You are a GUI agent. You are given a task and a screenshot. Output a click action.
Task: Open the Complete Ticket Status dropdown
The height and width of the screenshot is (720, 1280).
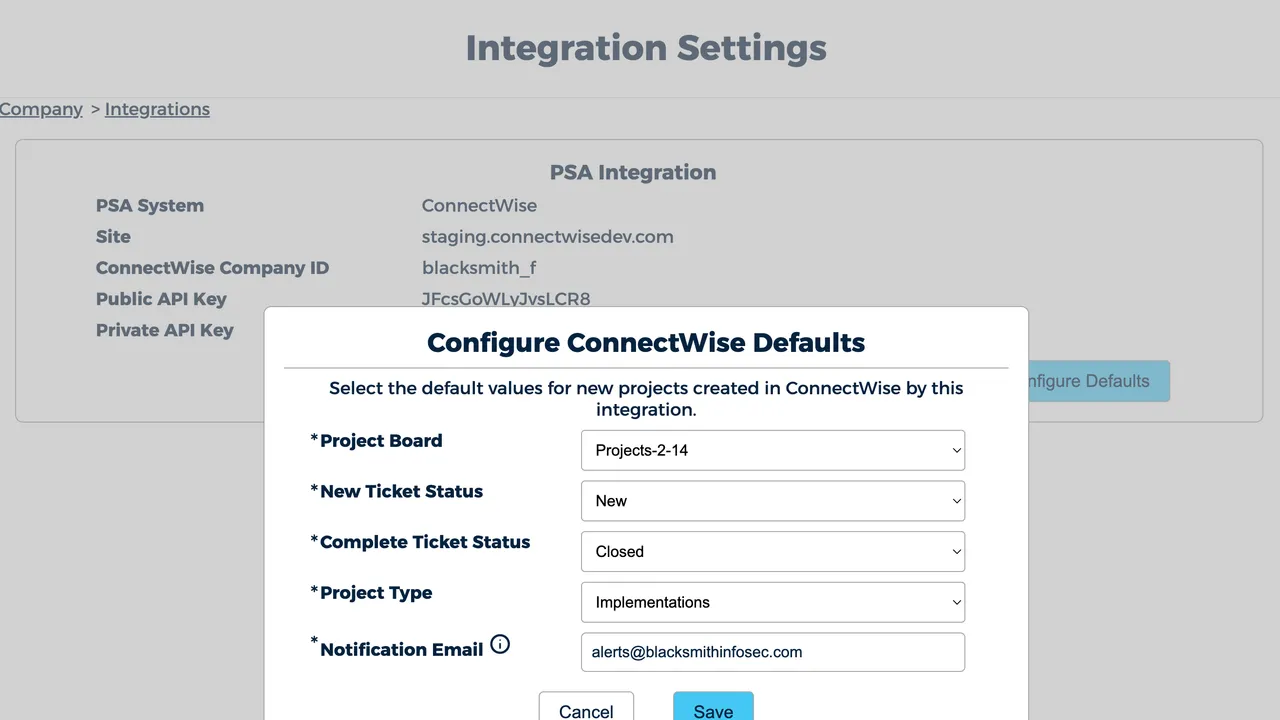pyautogui.click(x=773, y=551)
